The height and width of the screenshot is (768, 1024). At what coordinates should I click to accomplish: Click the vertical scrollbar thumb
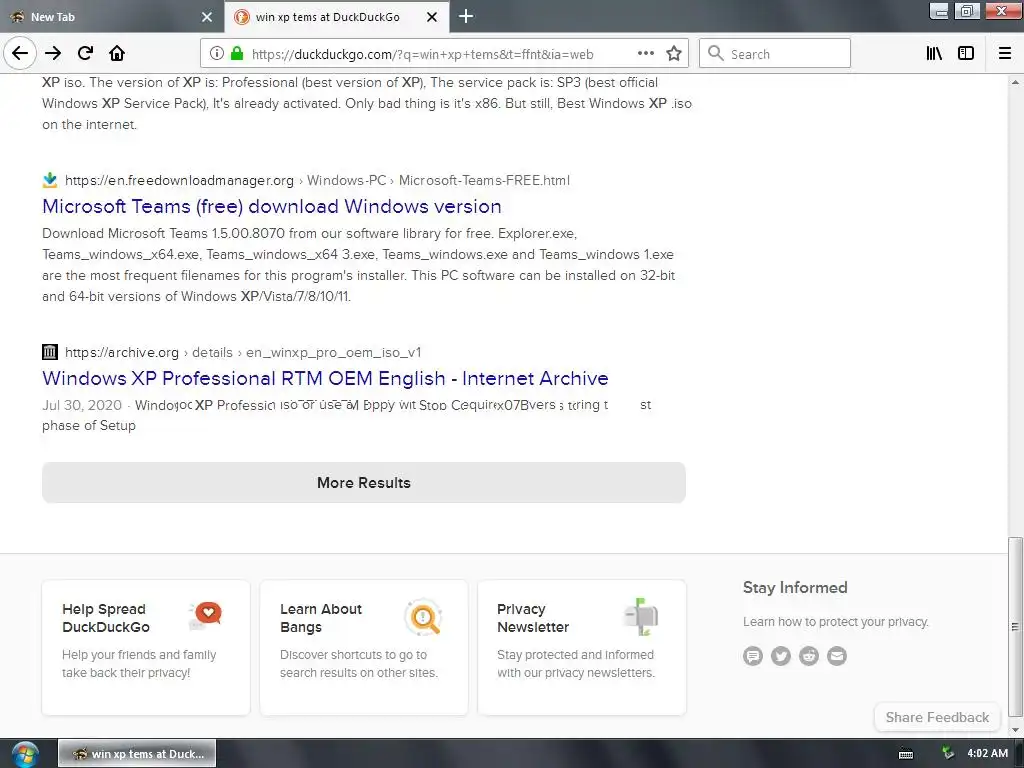[1015, 626]
